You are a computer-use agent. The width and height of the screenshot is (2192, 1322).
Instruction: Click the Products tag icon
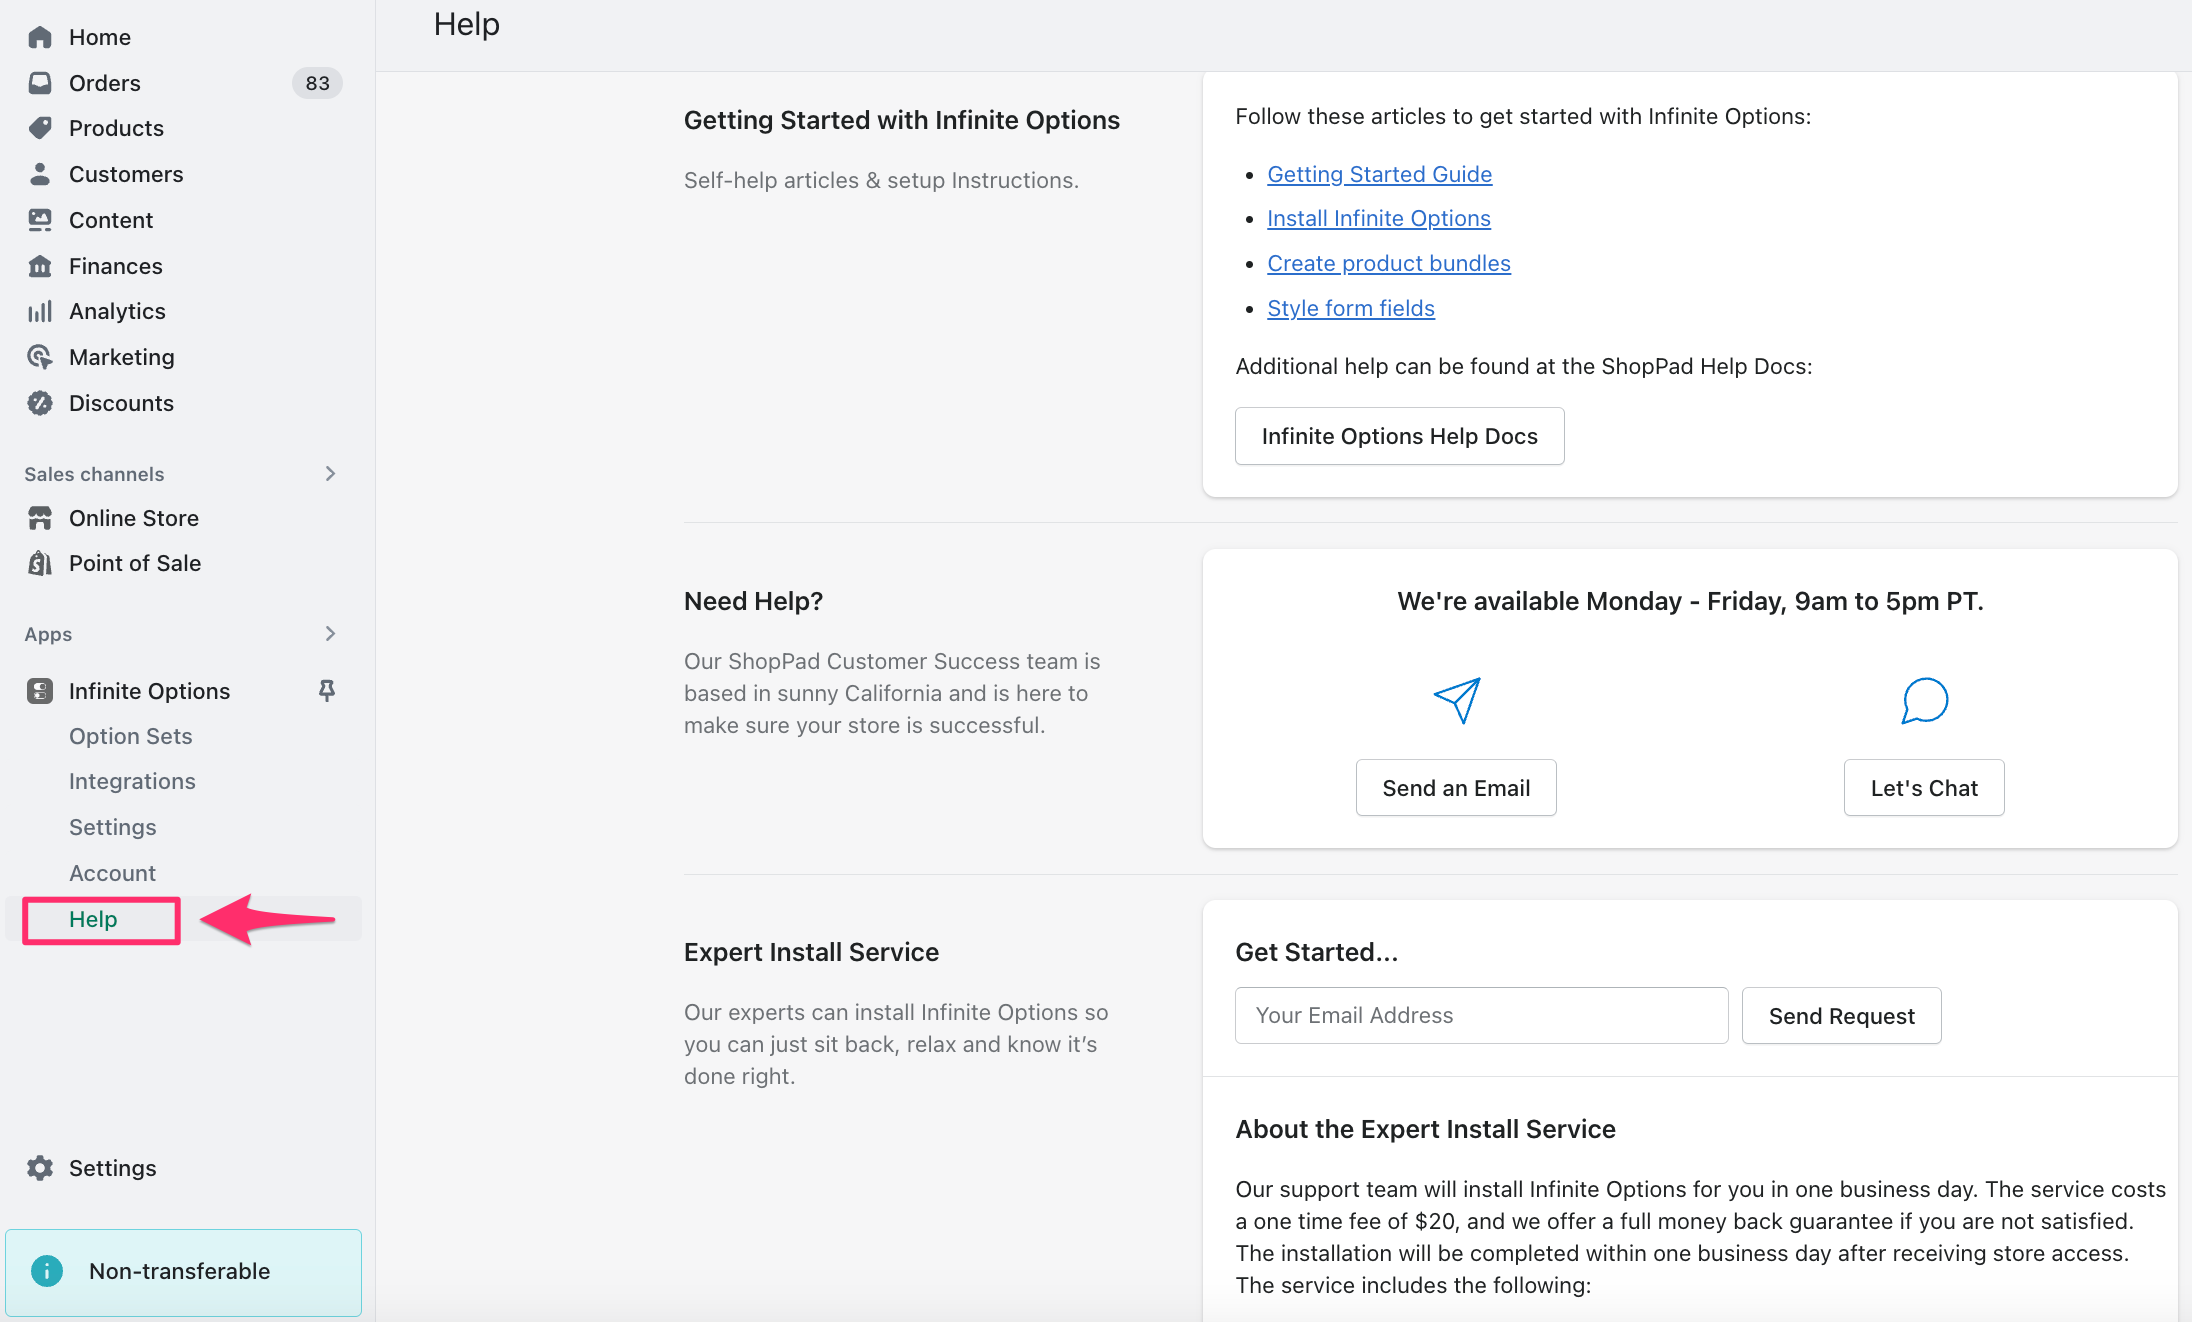[x=40, y=128]
